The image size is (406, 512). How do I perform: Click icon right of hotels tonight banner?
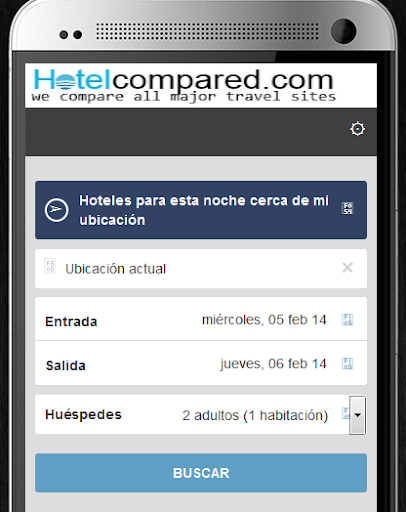pos(348,208)
